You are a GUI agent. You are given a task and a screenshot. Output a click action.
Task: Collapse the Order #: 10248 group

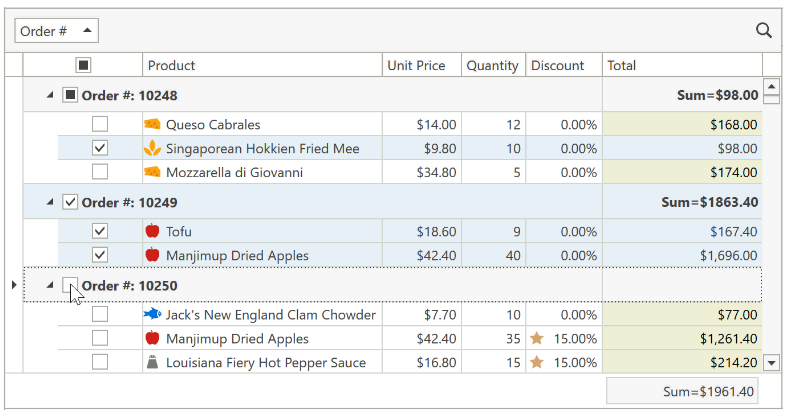coord(50,95)
